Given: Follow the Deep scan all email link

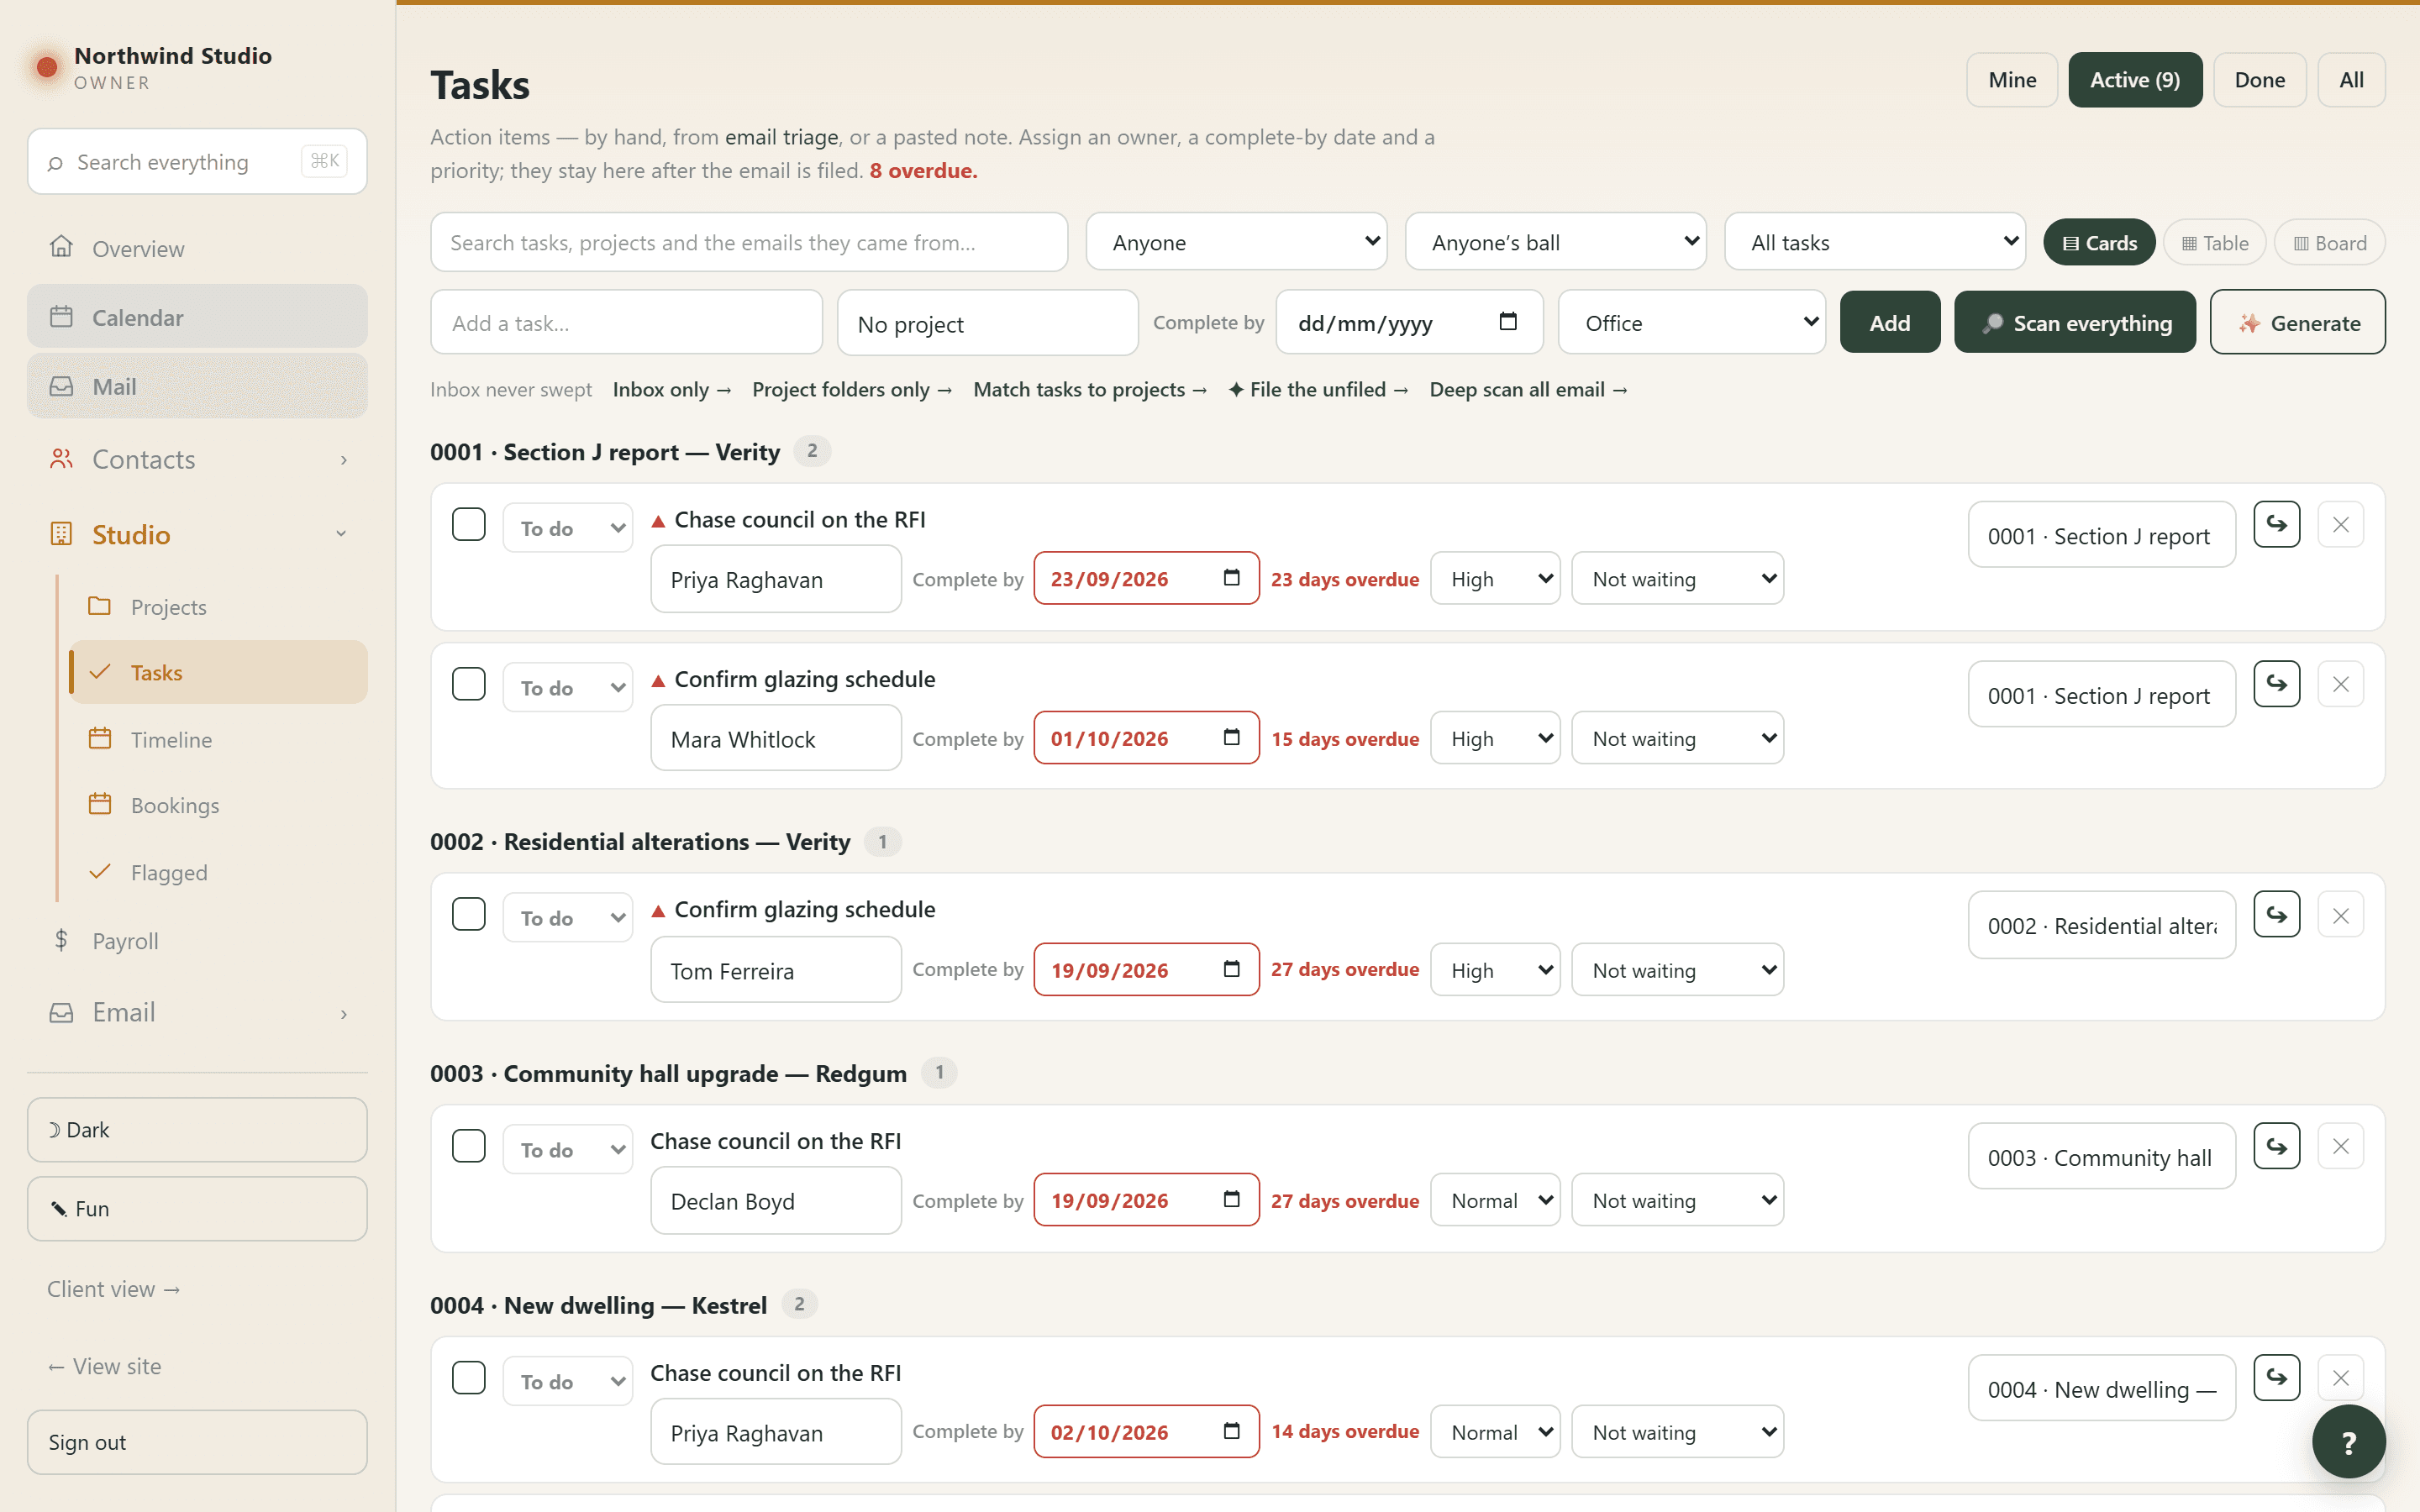Looking at the screenshot, I should [x=1528, y=389].
